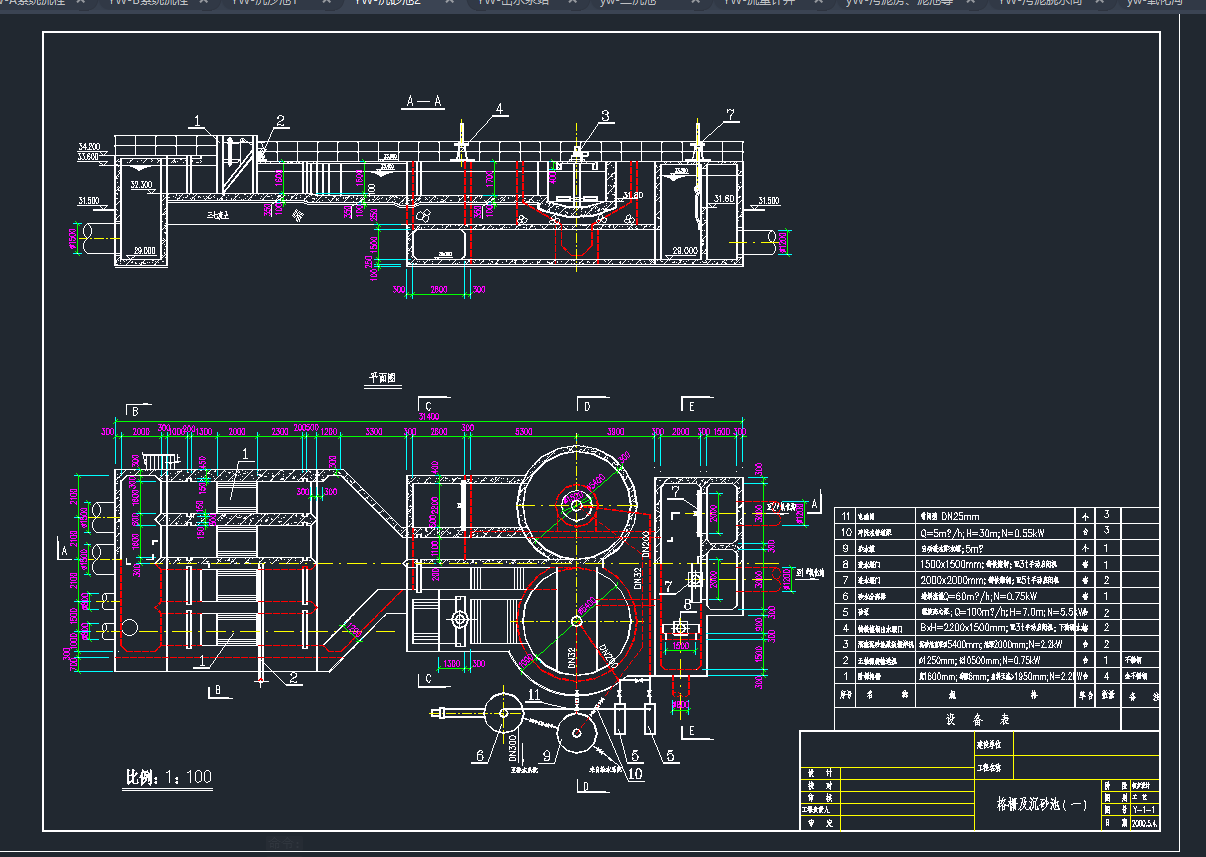Click callout number 6 below the plan view
The image size is (1206, 857).
(x=480, y=757)
